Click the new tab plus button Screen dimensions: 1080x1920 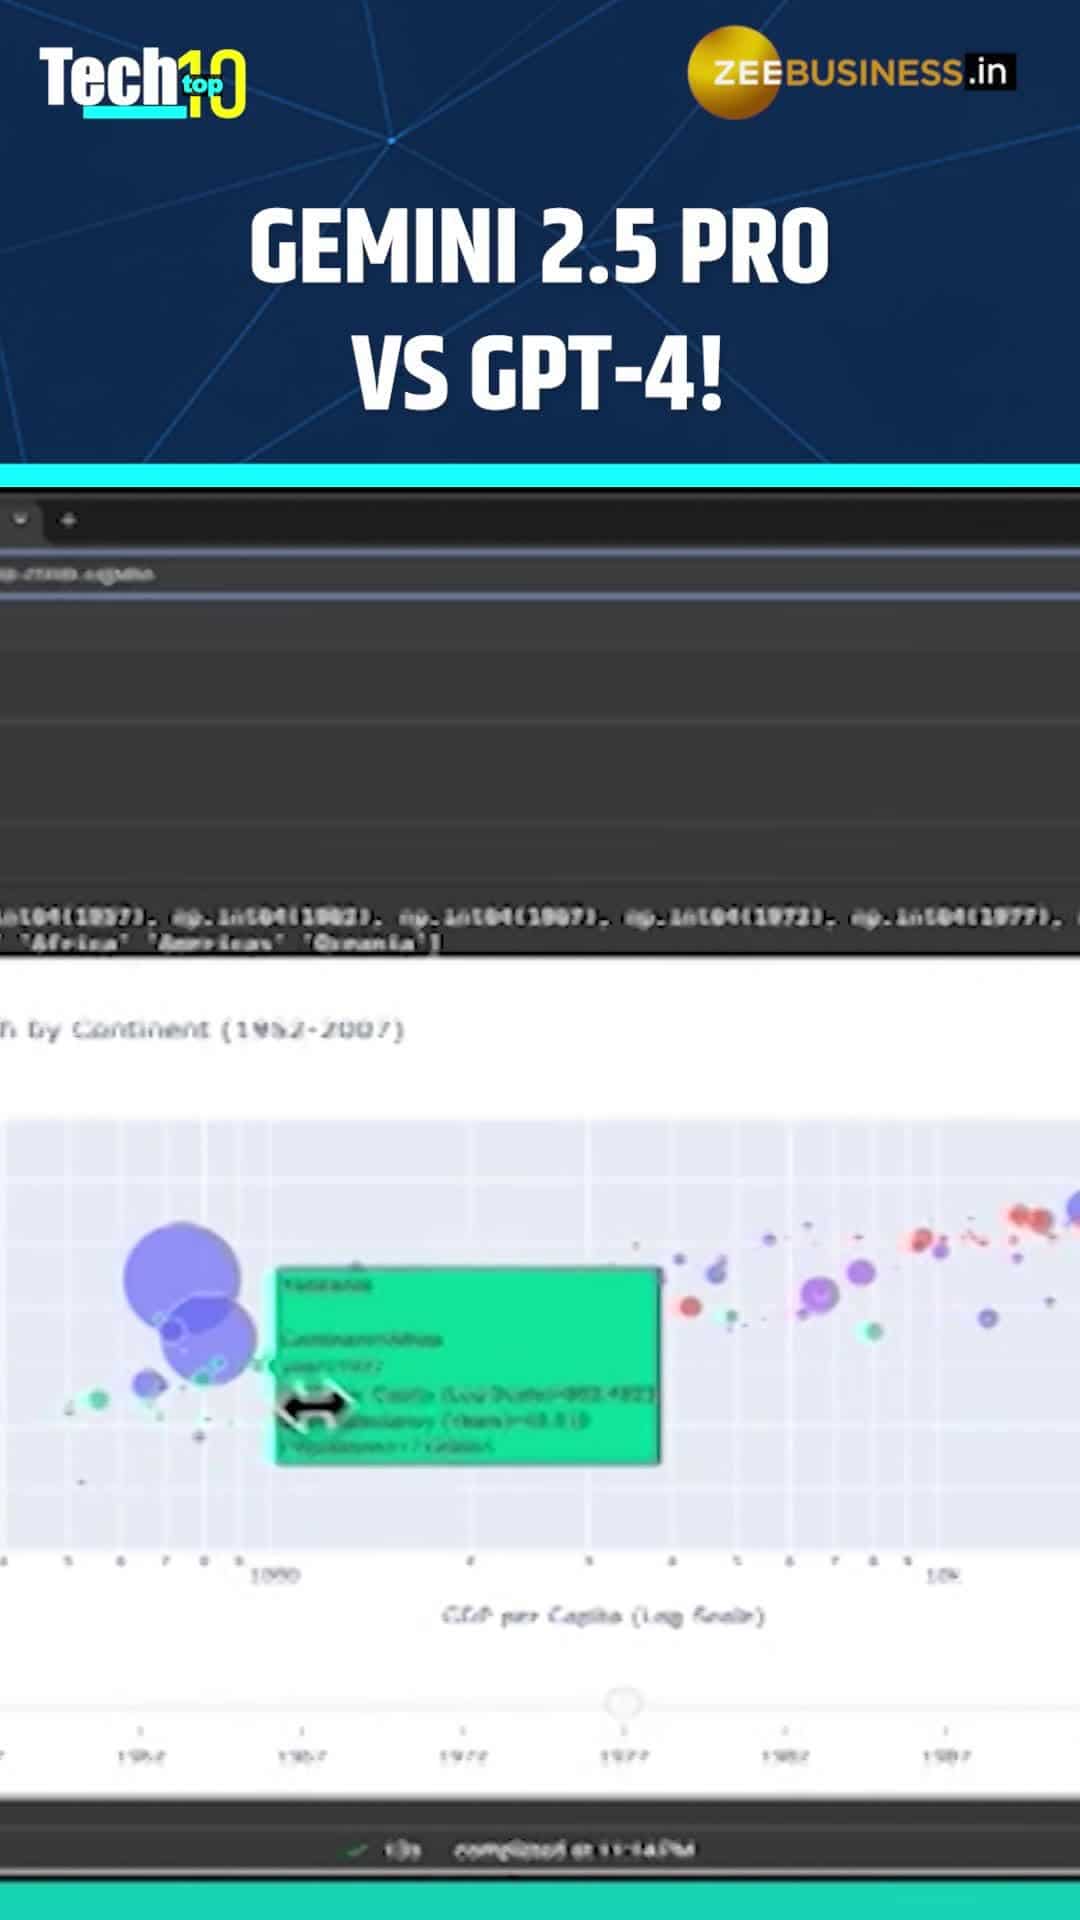pyautogui.click(x=68, y=520)
